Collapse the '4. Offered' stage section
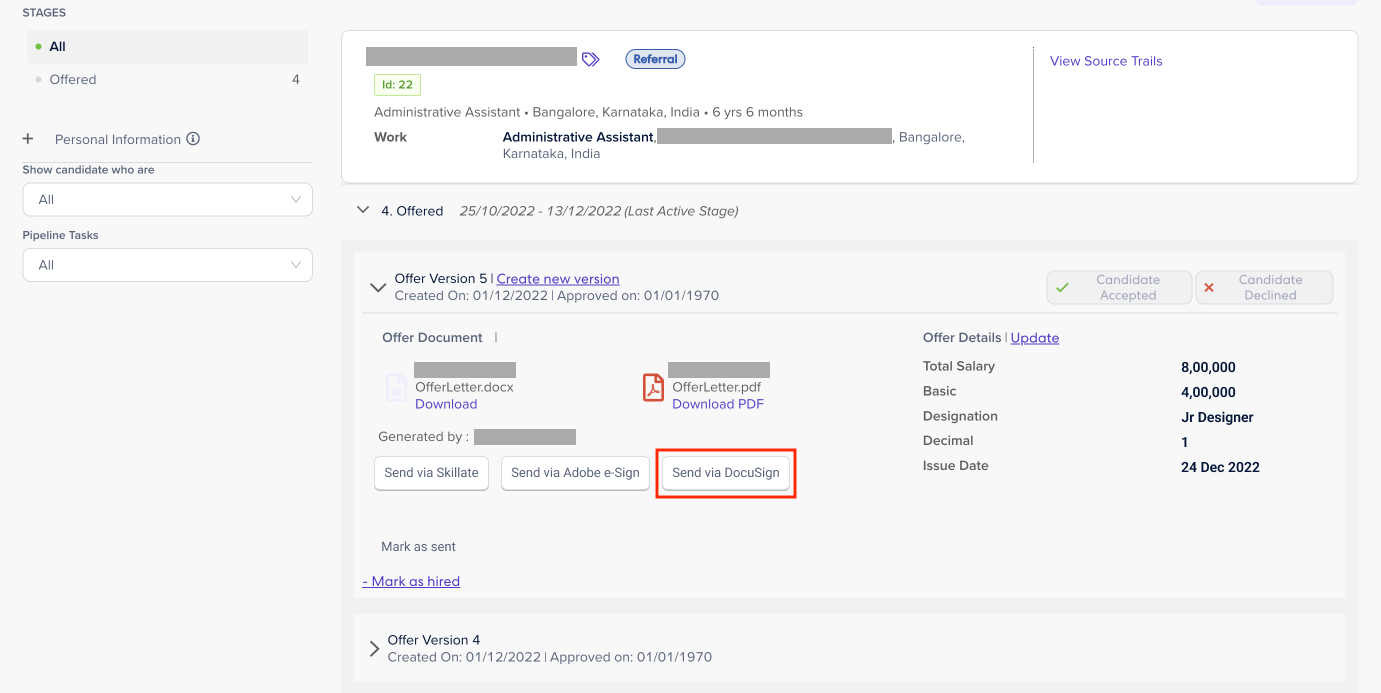 [x=363, y=210]
